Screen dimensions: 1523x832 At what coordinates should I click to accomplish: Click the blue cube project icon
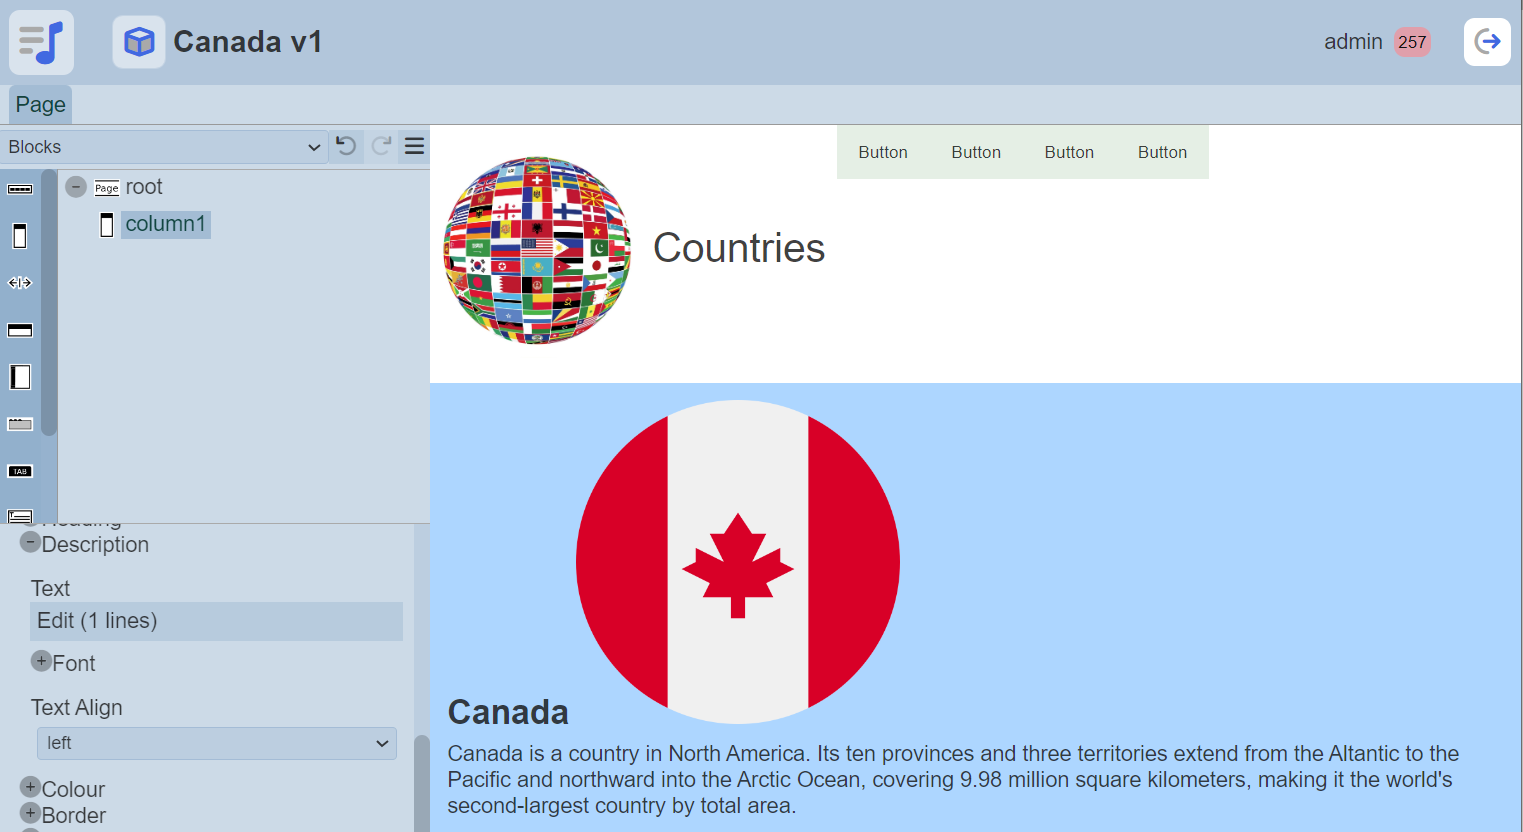tap(139, 42)
